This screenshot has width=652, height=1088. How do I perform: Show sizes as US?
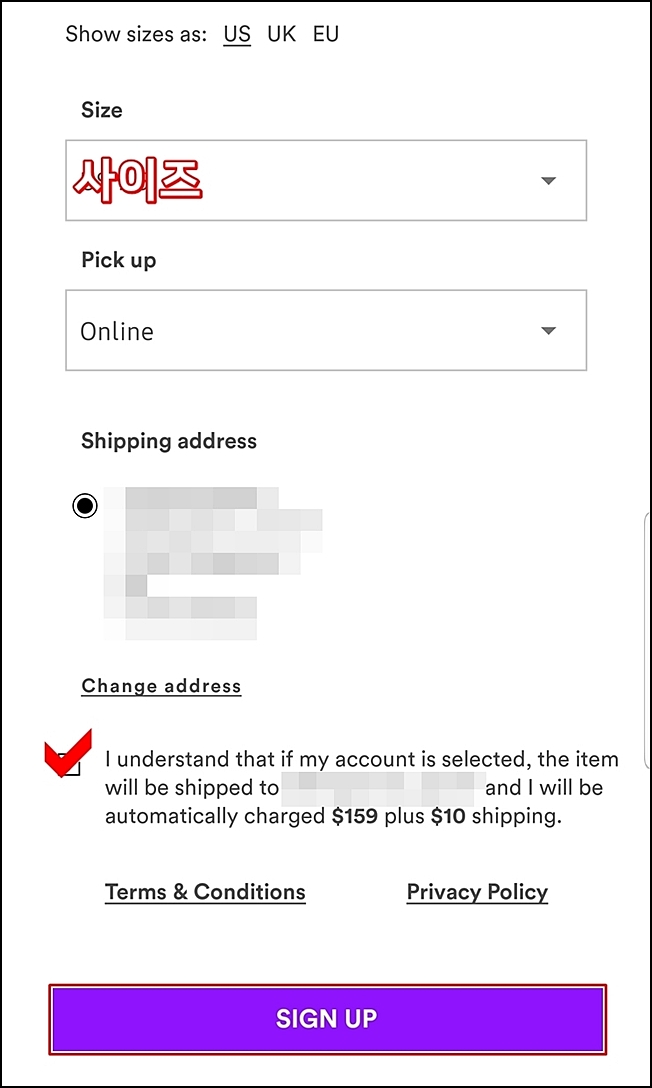[x=237, y=34]
